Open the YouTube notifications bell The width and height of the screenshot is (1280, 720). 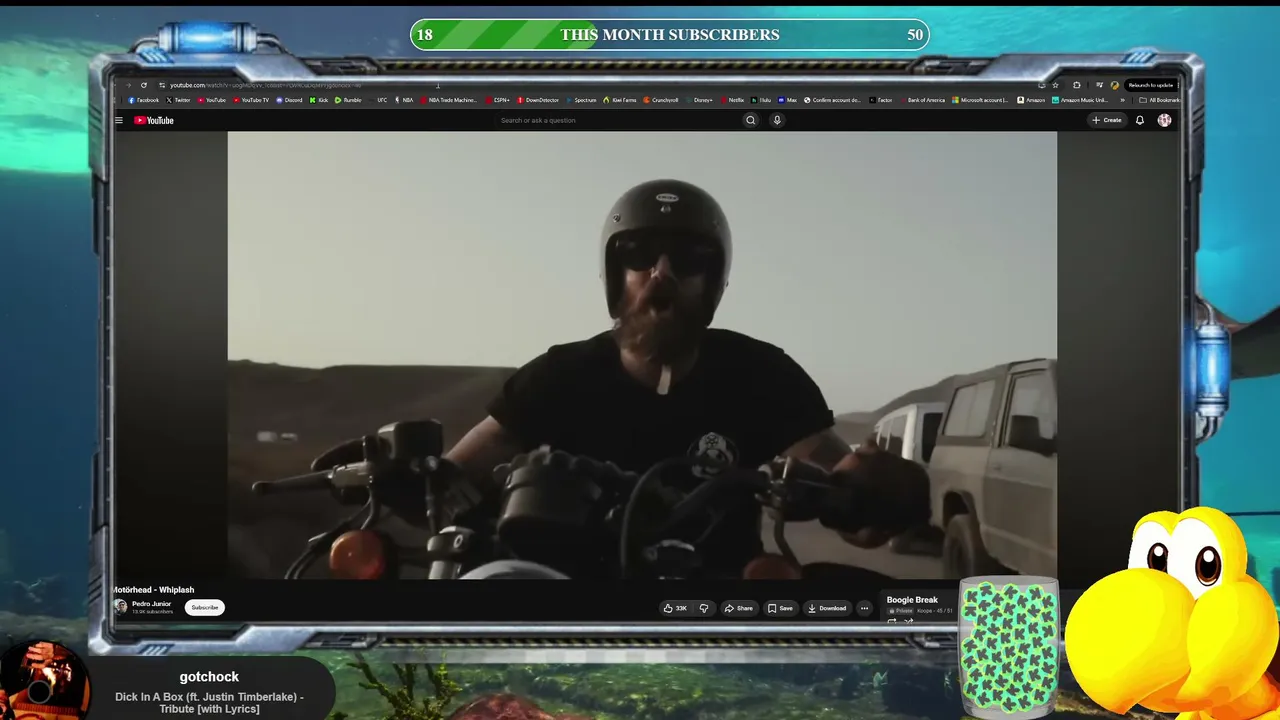point(1139,120)
